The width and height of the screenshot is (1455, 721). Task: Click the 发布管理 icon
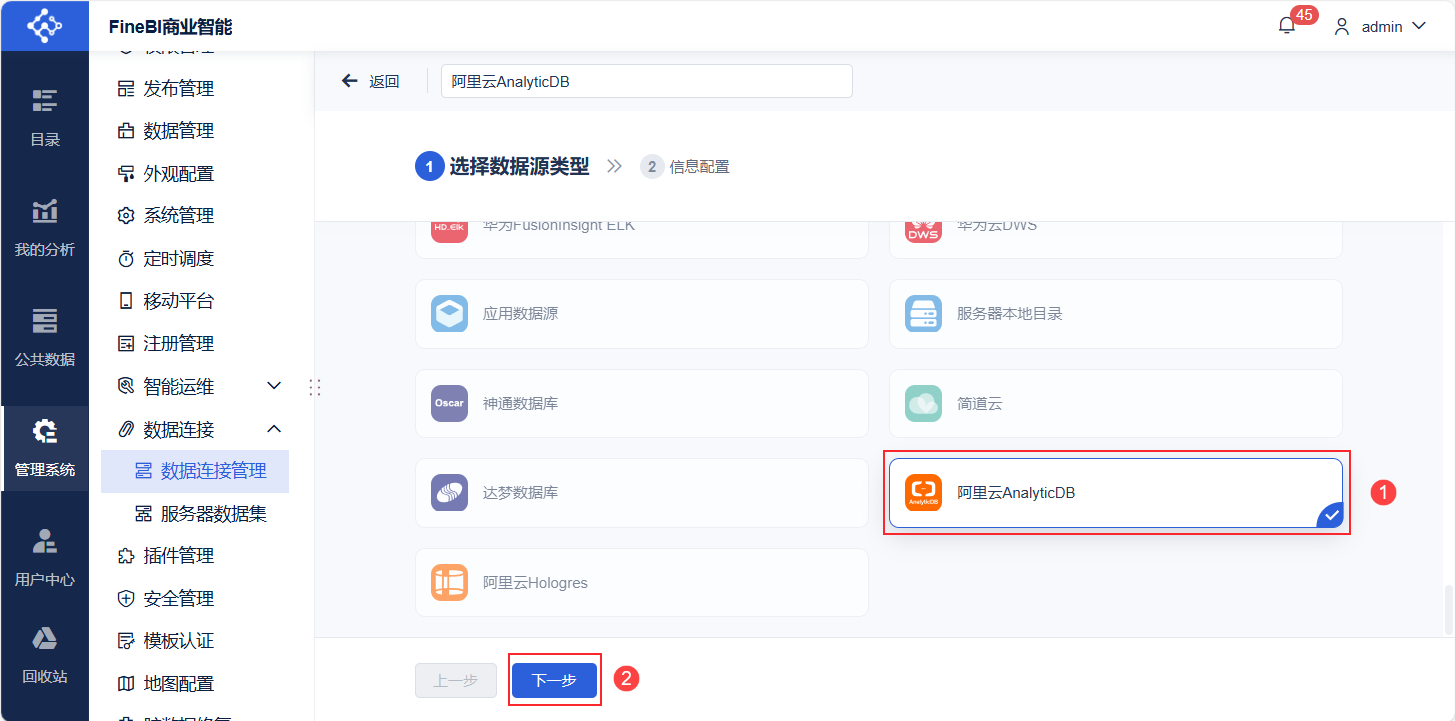pos(126,89)
